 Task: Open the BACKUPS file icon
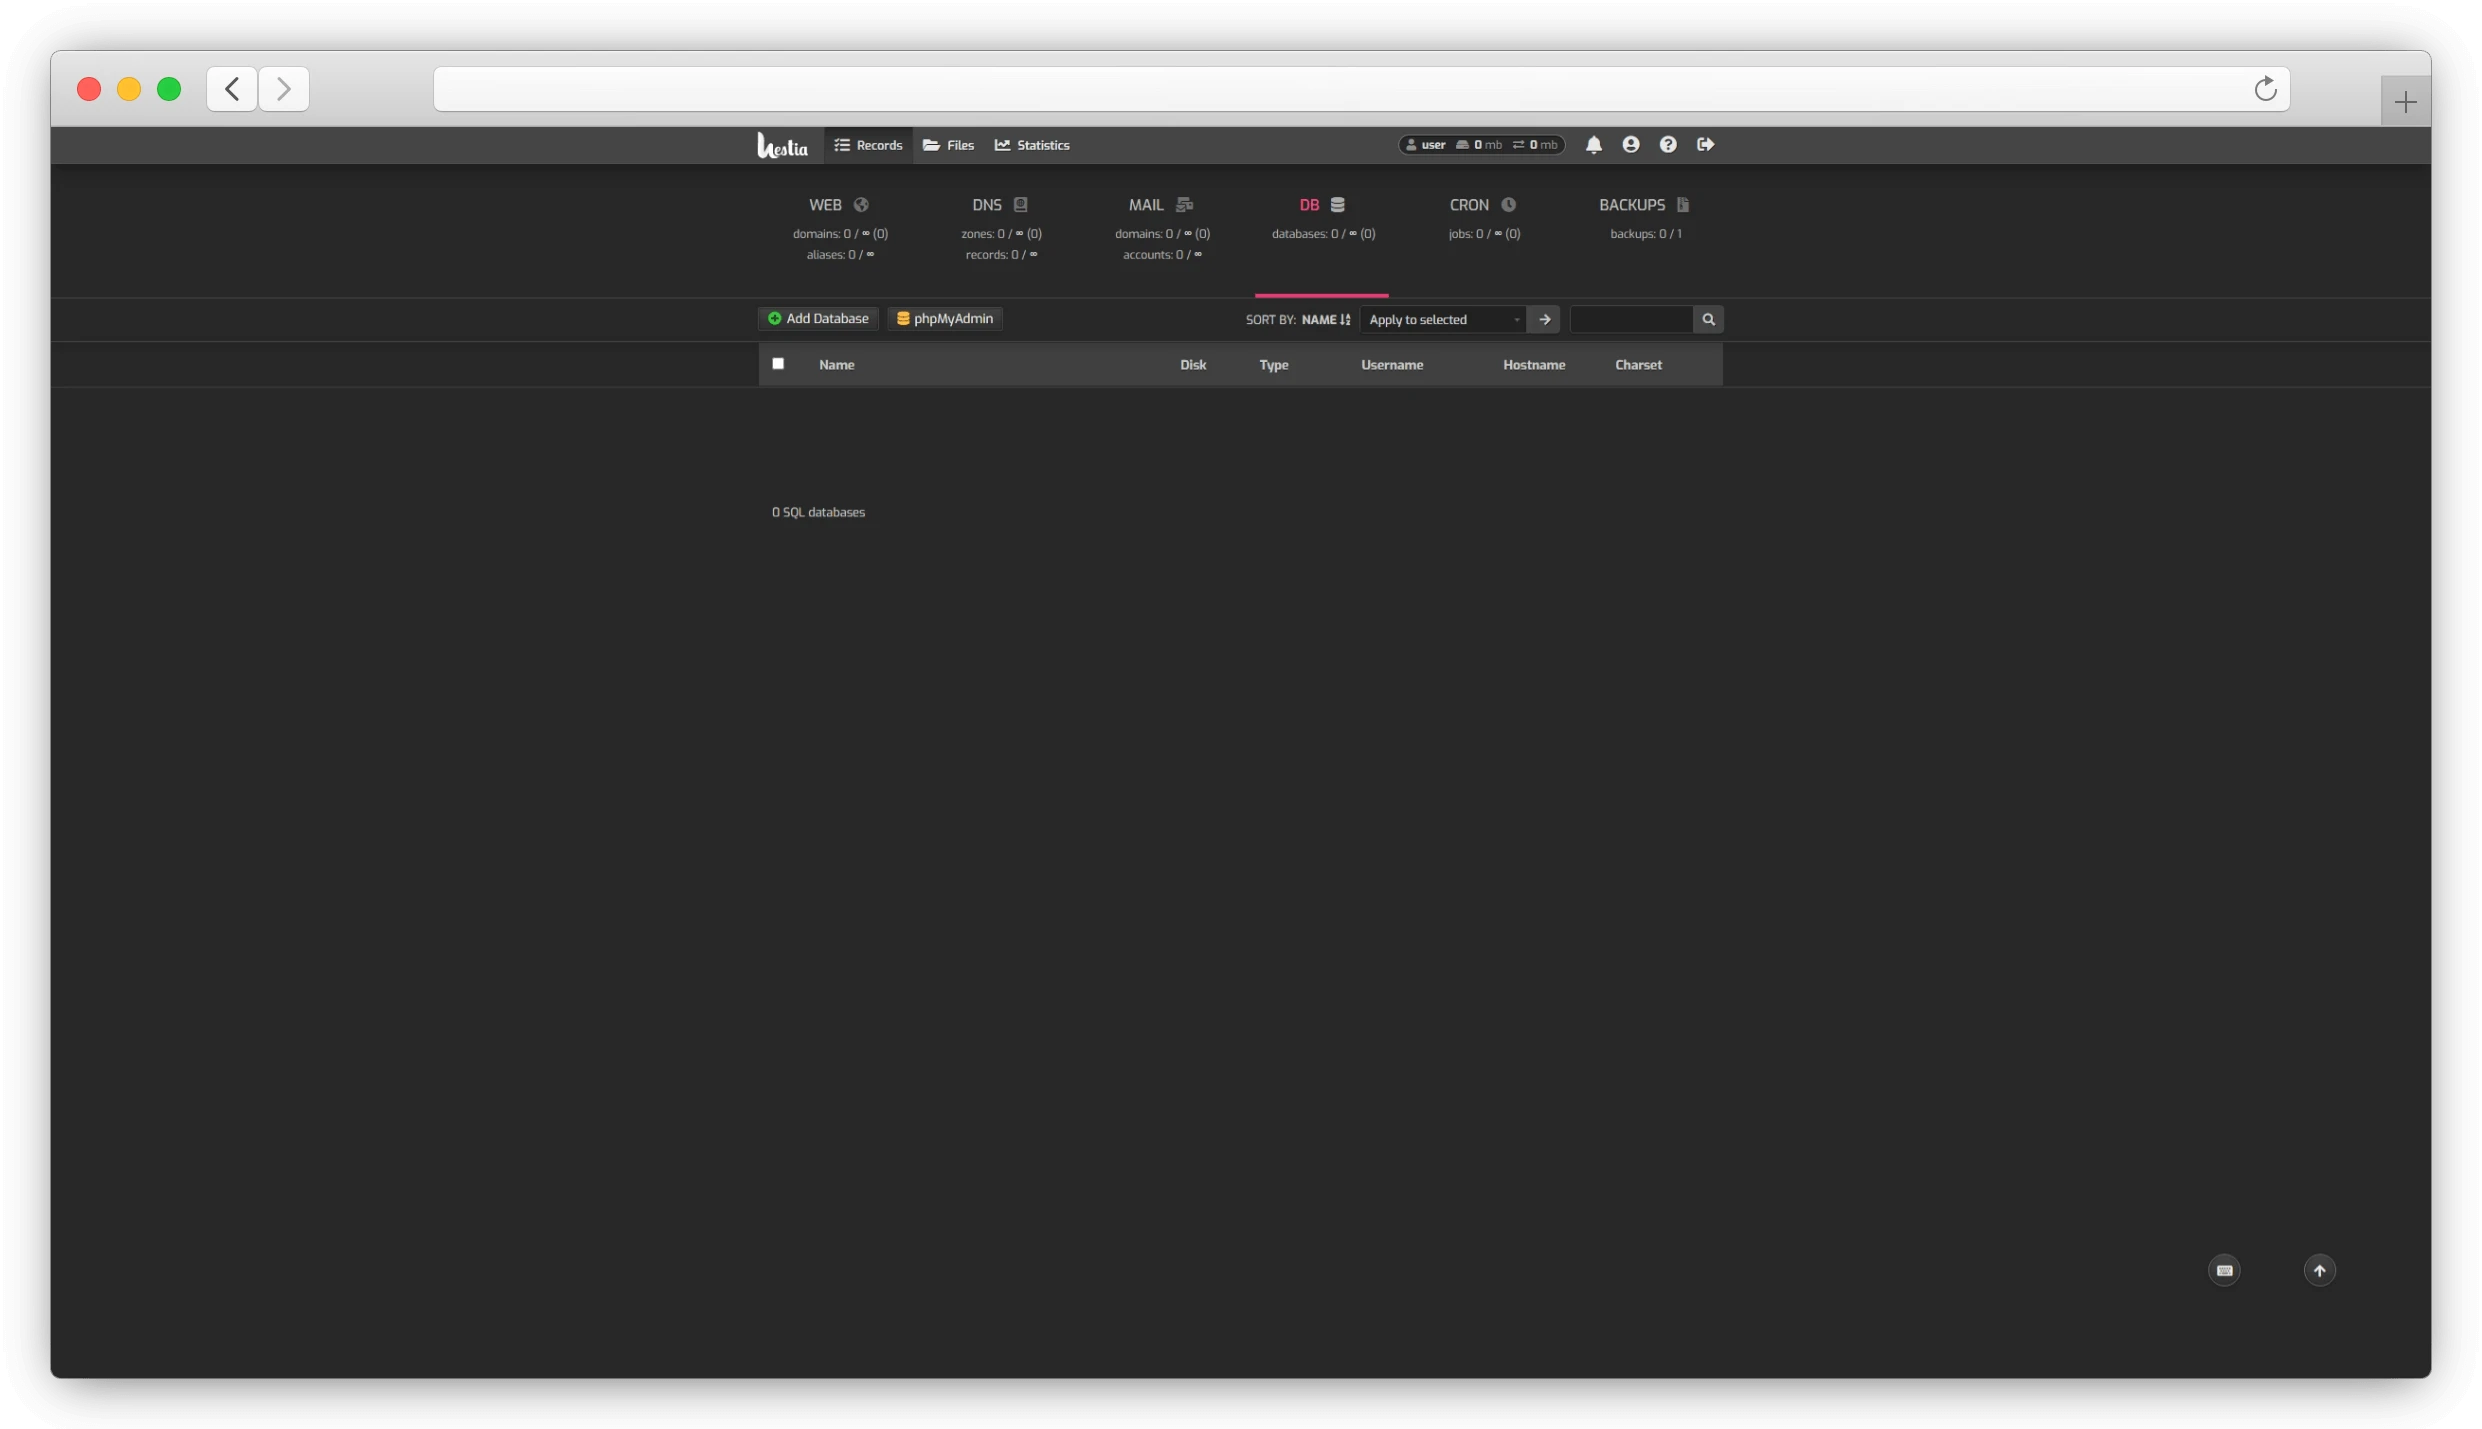point(1683,204)
